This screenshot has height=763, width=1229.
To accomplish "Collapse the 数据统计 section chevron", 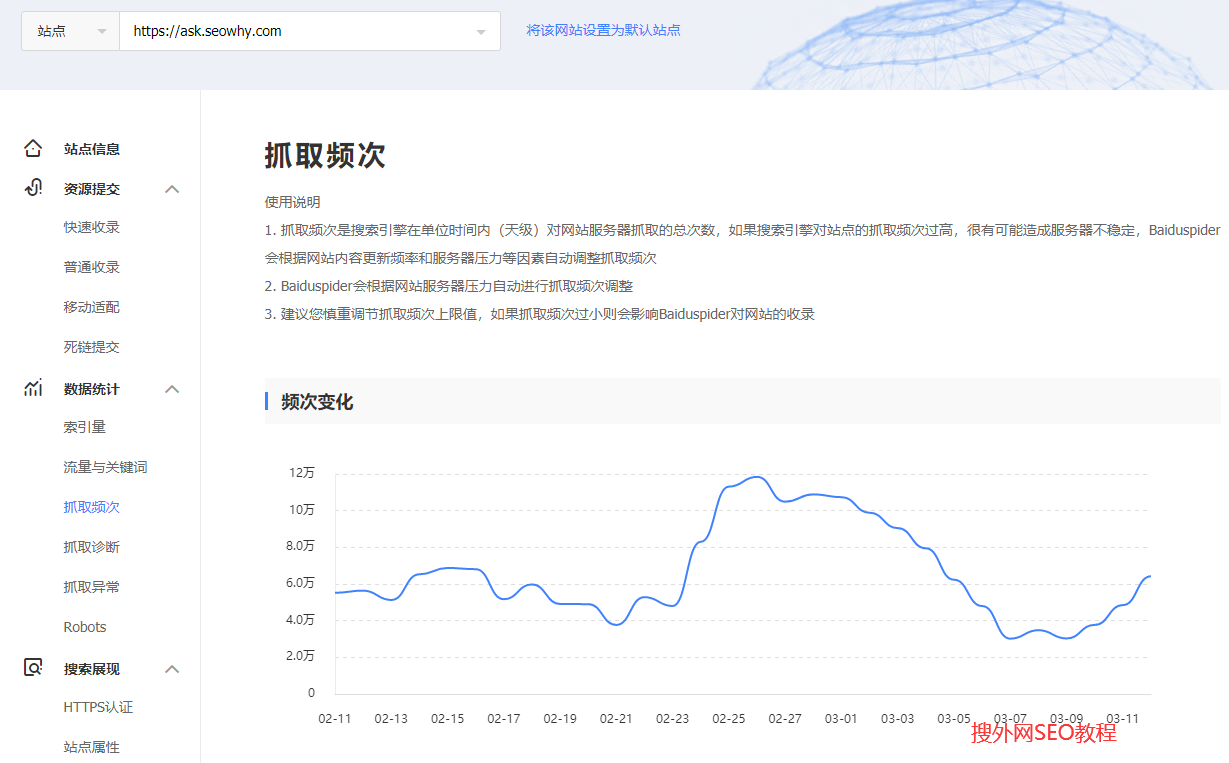I will point(172,389).
